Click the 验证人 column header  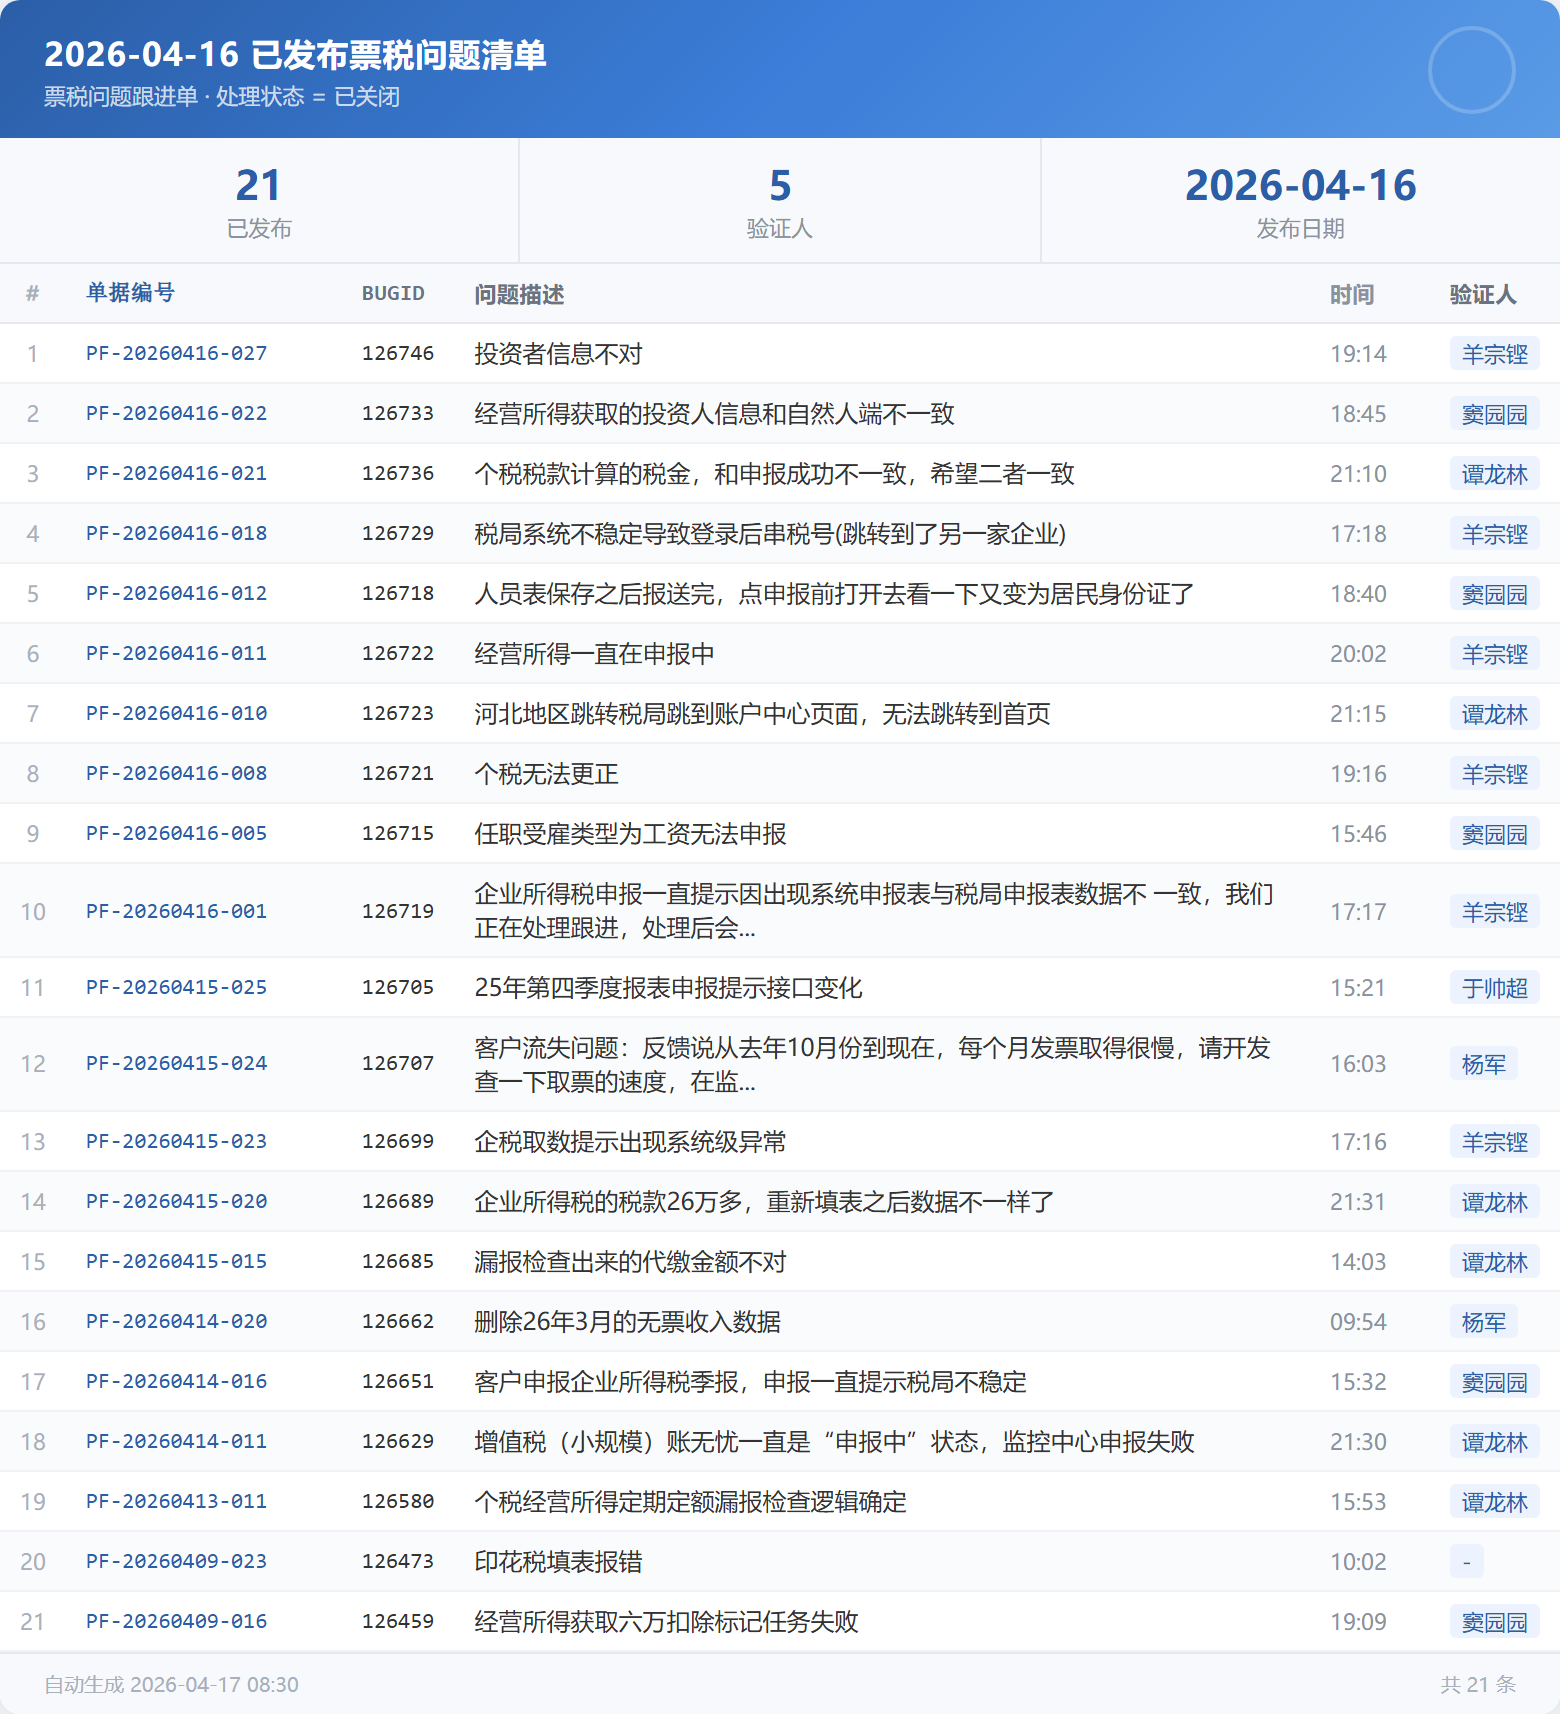point(1483,294)
